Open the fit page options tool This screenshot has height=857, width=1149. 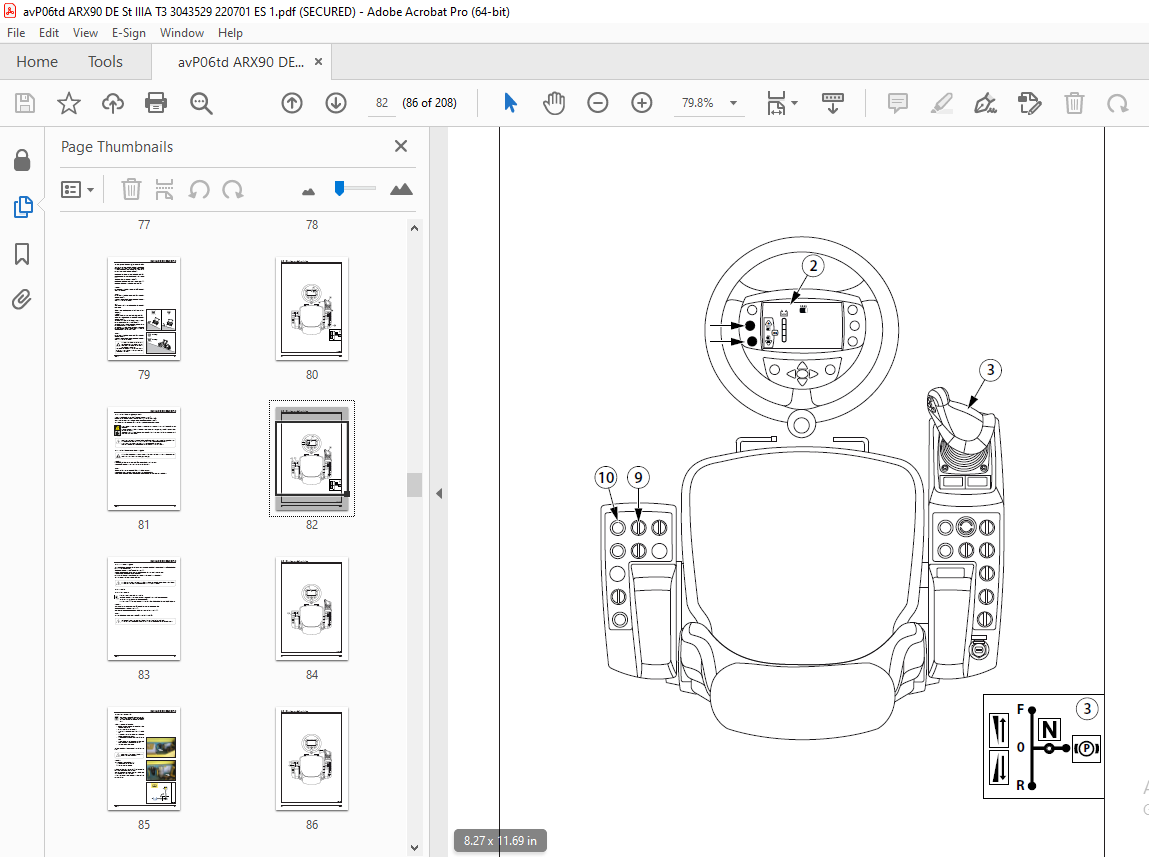click(x=776, y=103)
